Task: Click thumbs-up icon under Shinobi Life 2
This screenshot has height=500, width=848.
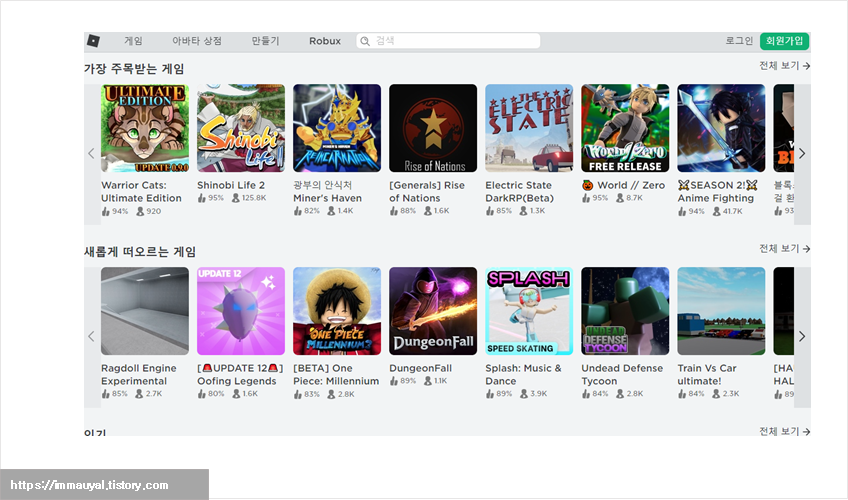Action: [202, 198]
